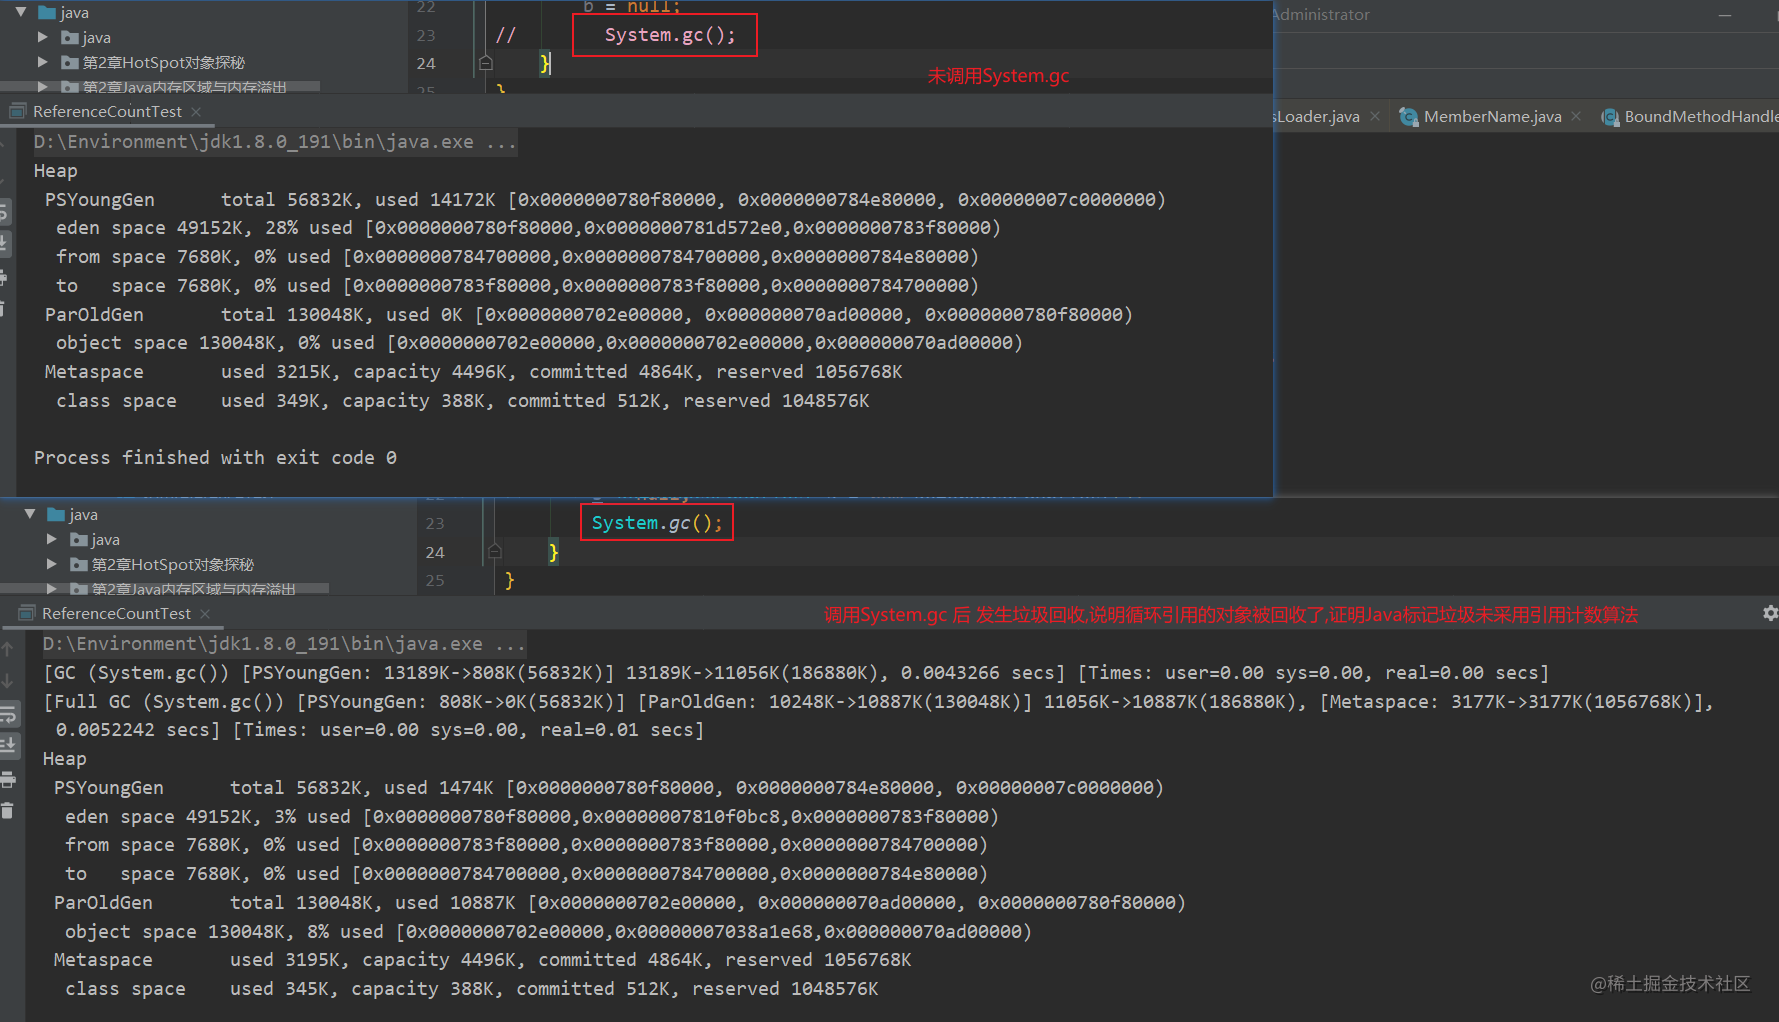Expand 第2章Java内存区域与内存溢出 in lower tree
The height and width of the screenshot is (1022, 1779).
pos(51,589)
